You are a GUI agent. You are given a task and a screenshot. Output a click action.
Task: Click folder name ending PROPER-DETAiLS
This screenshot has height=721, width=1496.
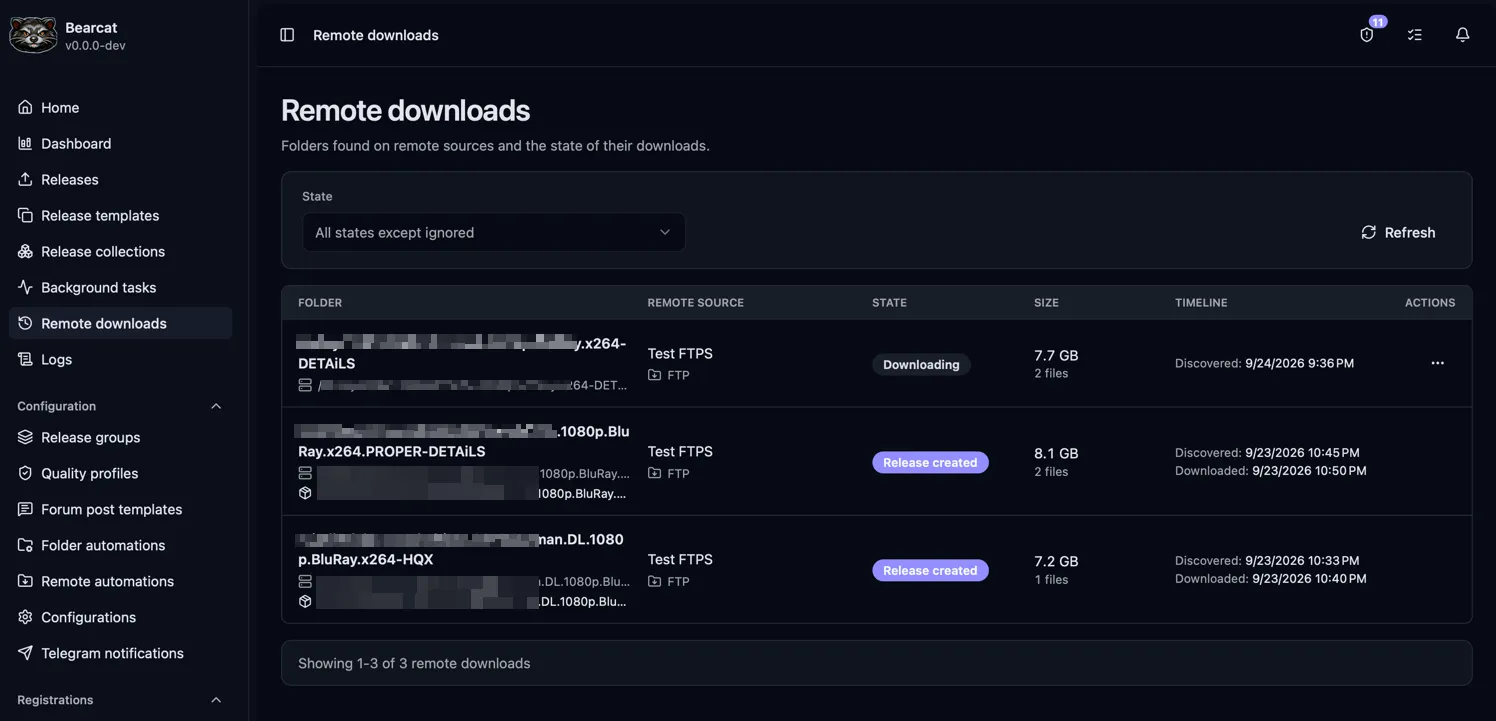click(463, 441)
